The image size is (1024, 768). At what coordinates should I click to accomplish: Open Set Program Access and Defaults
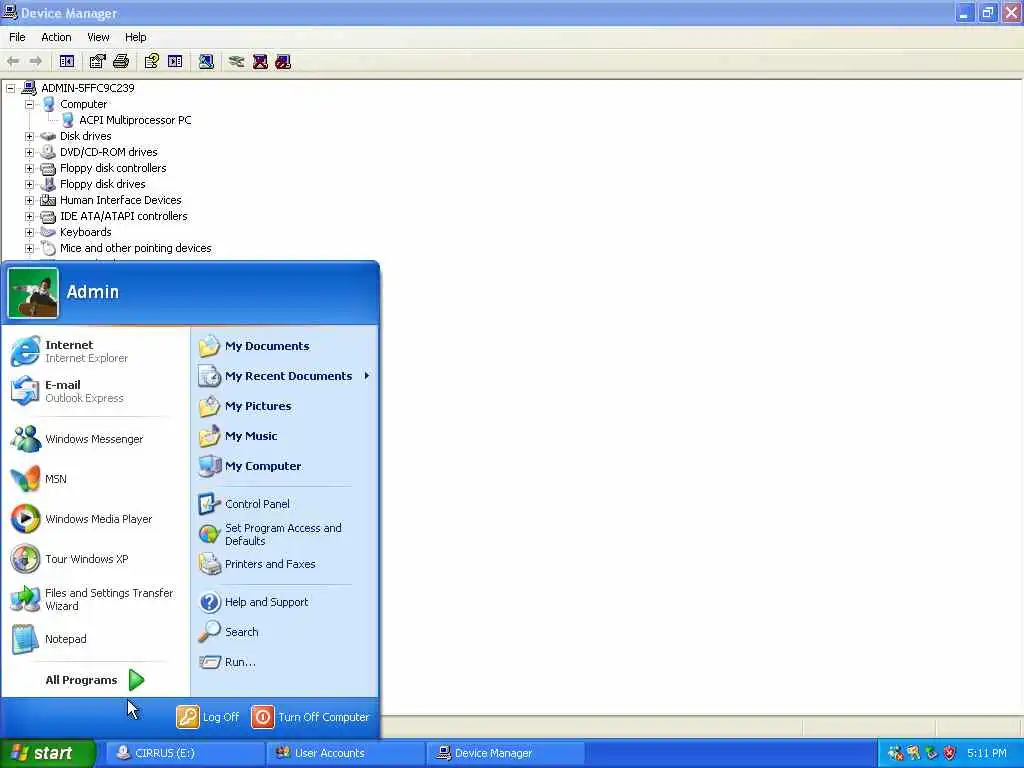(285, 534)
